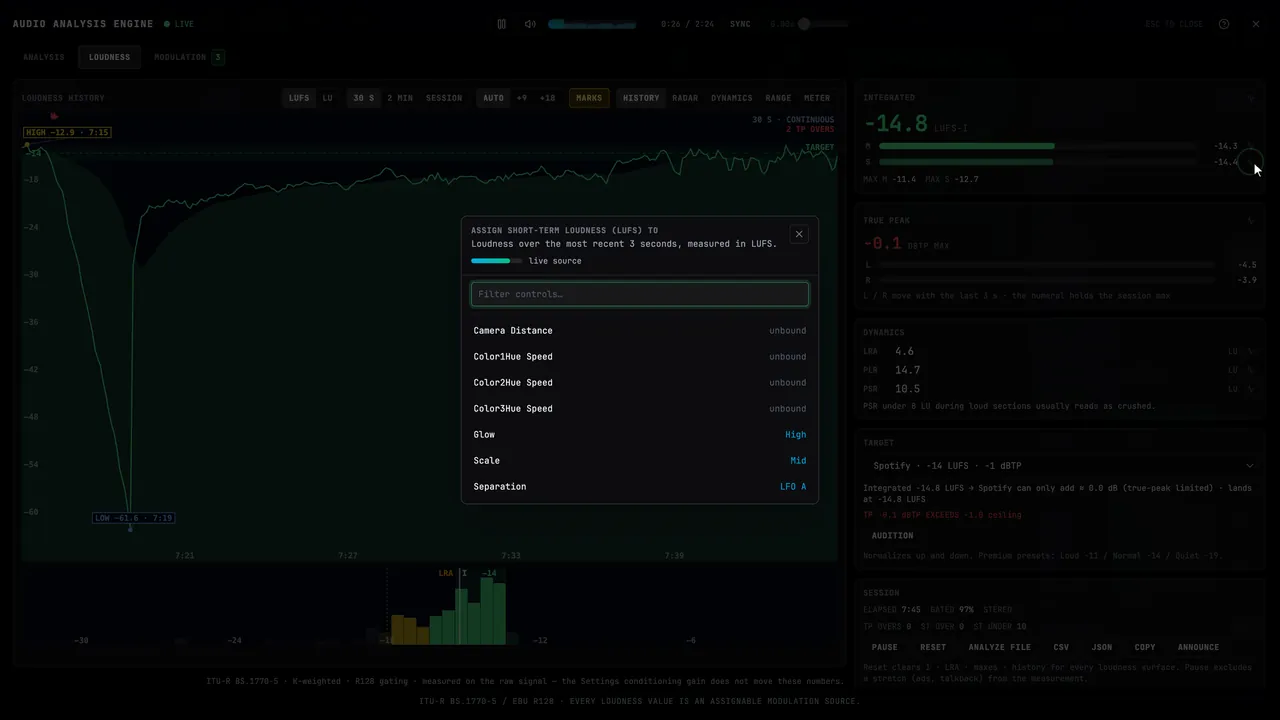
Task: Set the history window to SESSION
Action: pos(444,98)
